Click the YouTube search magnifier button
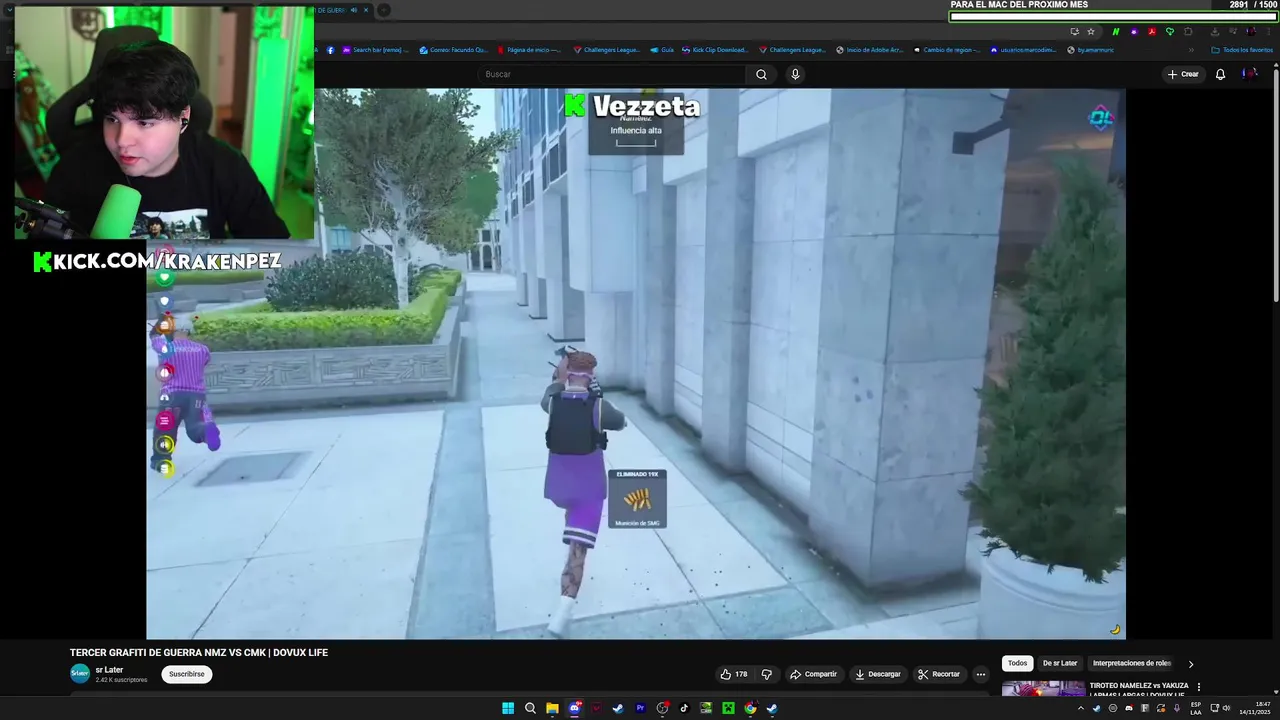The height and width of the screenshot is (720, 1280). click(761, 74)
